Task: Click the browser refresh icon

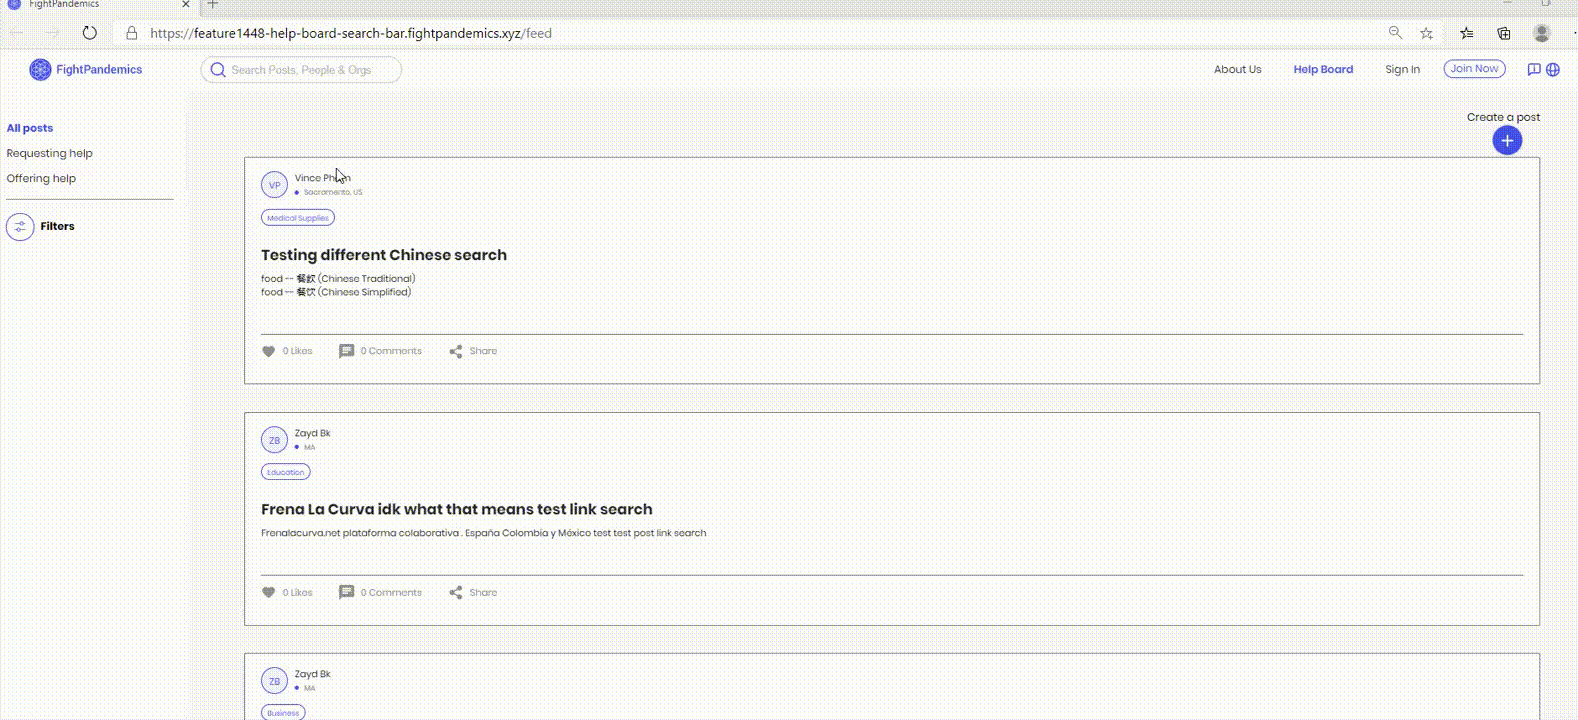Action: point(90,33)
